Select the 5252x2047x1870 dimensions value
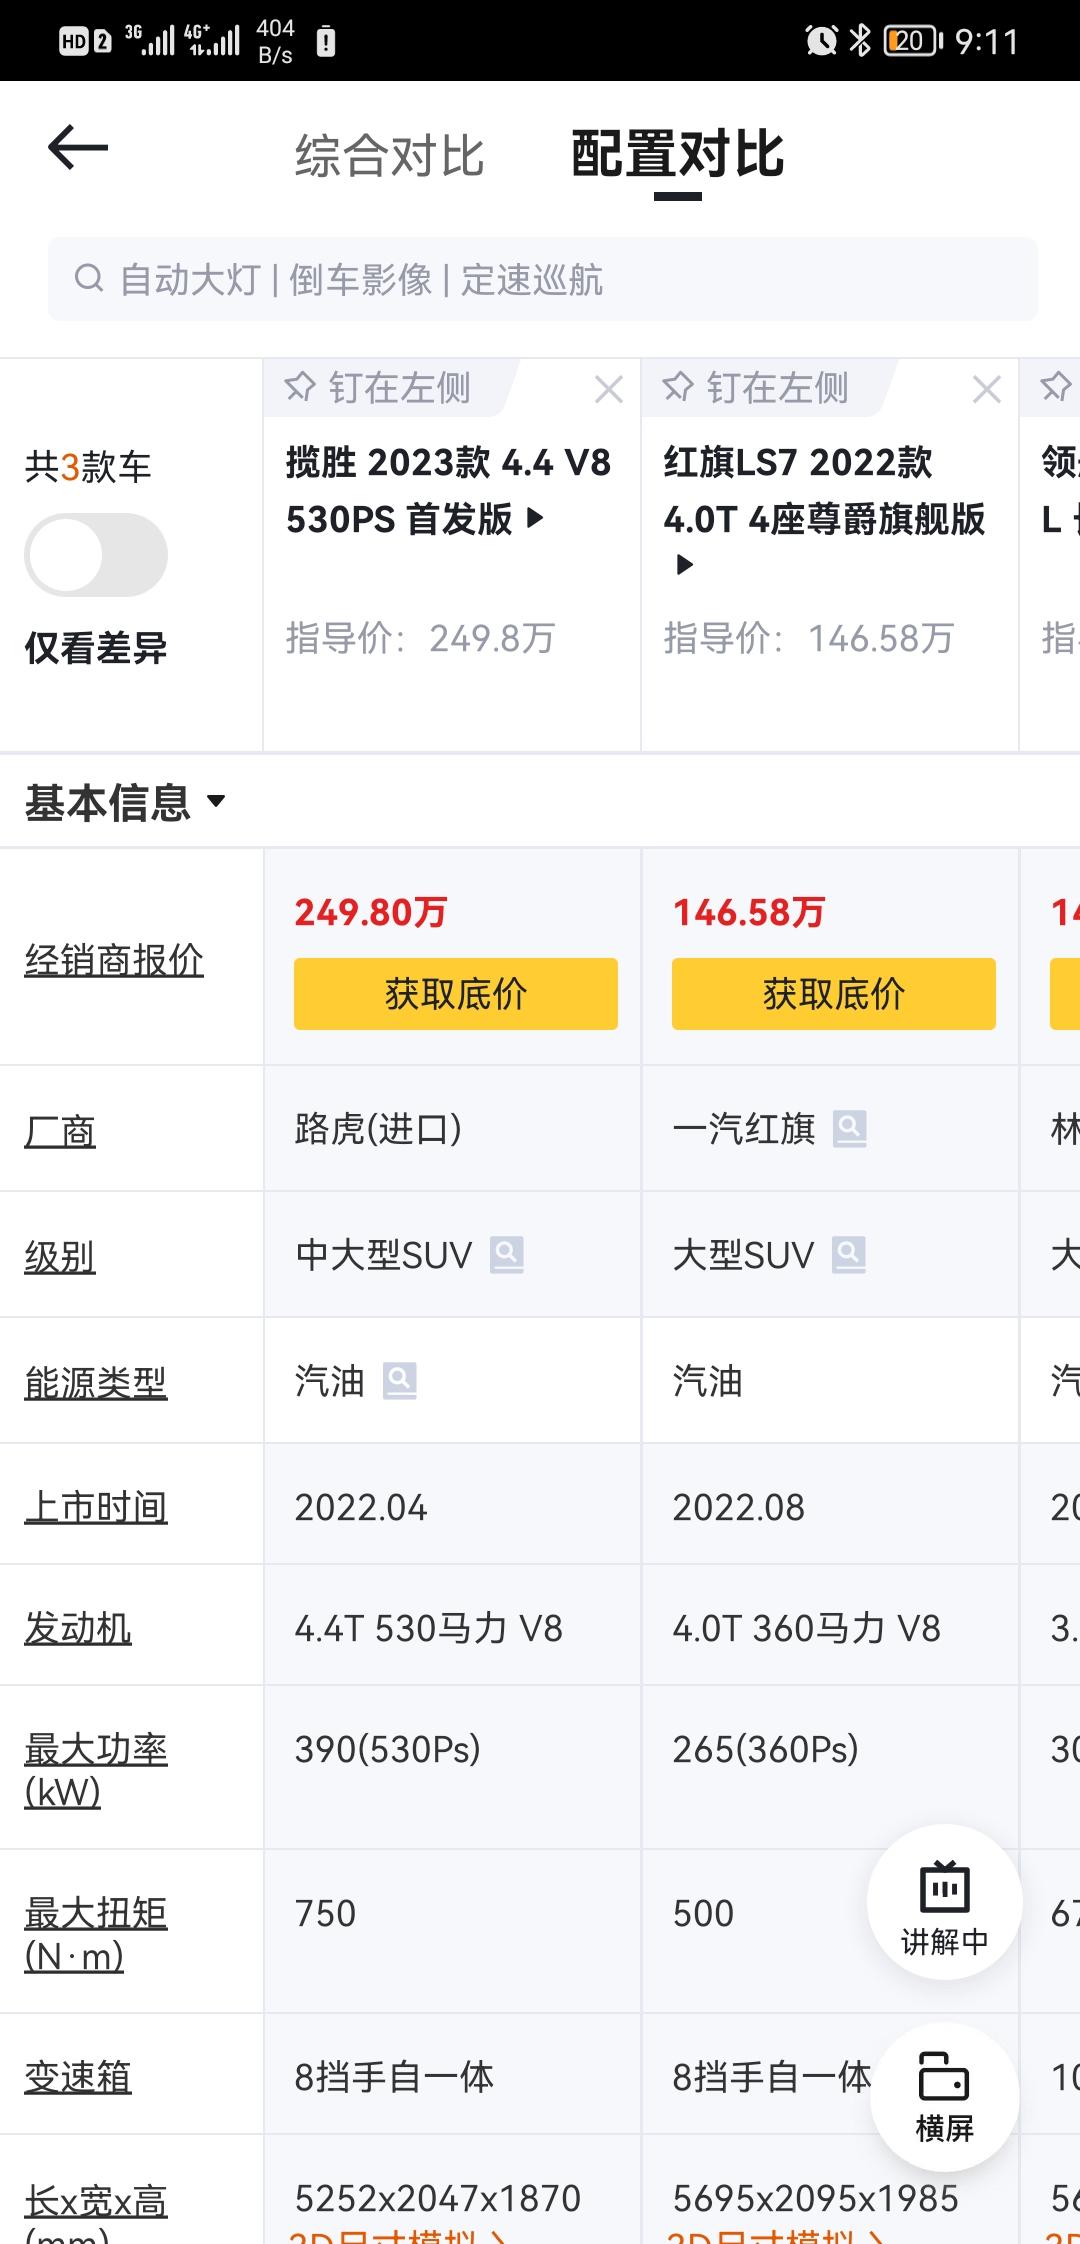1080x2244 pixels. tap(438, 2198)
